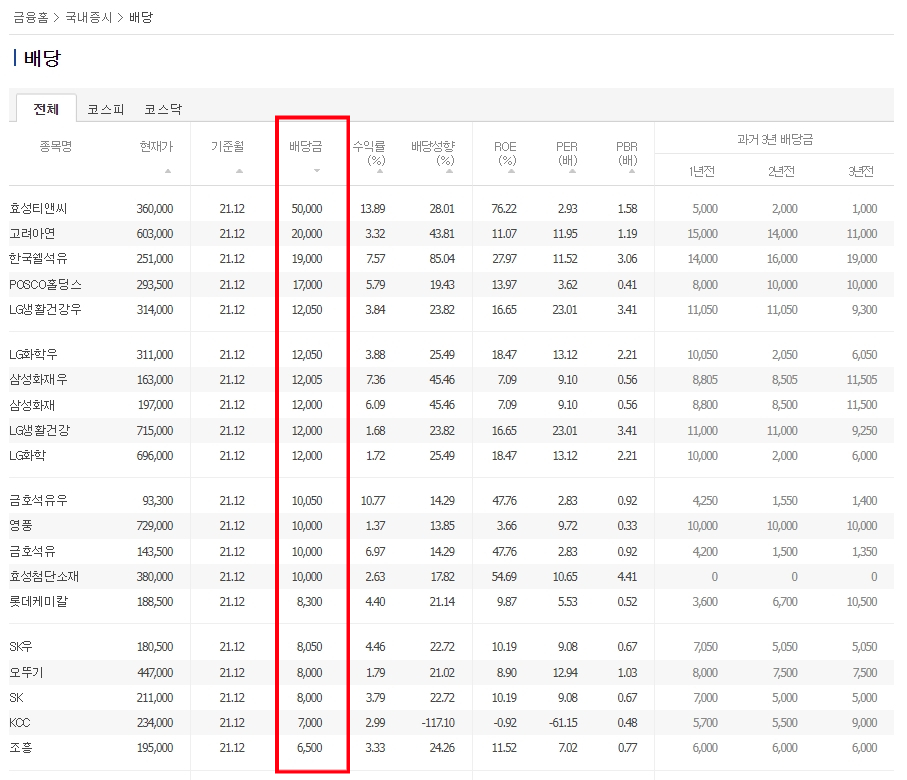Click the 1년전 sub-header
This screenshot has height=780, width=907.
click(702, 171)
